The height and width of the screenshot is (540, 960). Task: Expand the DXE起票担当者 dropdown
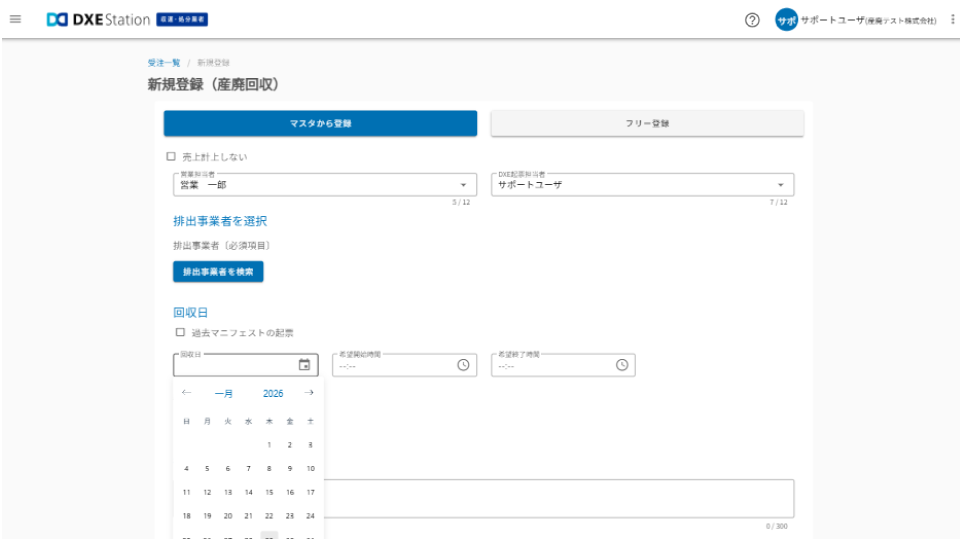(x=780, y=185)
